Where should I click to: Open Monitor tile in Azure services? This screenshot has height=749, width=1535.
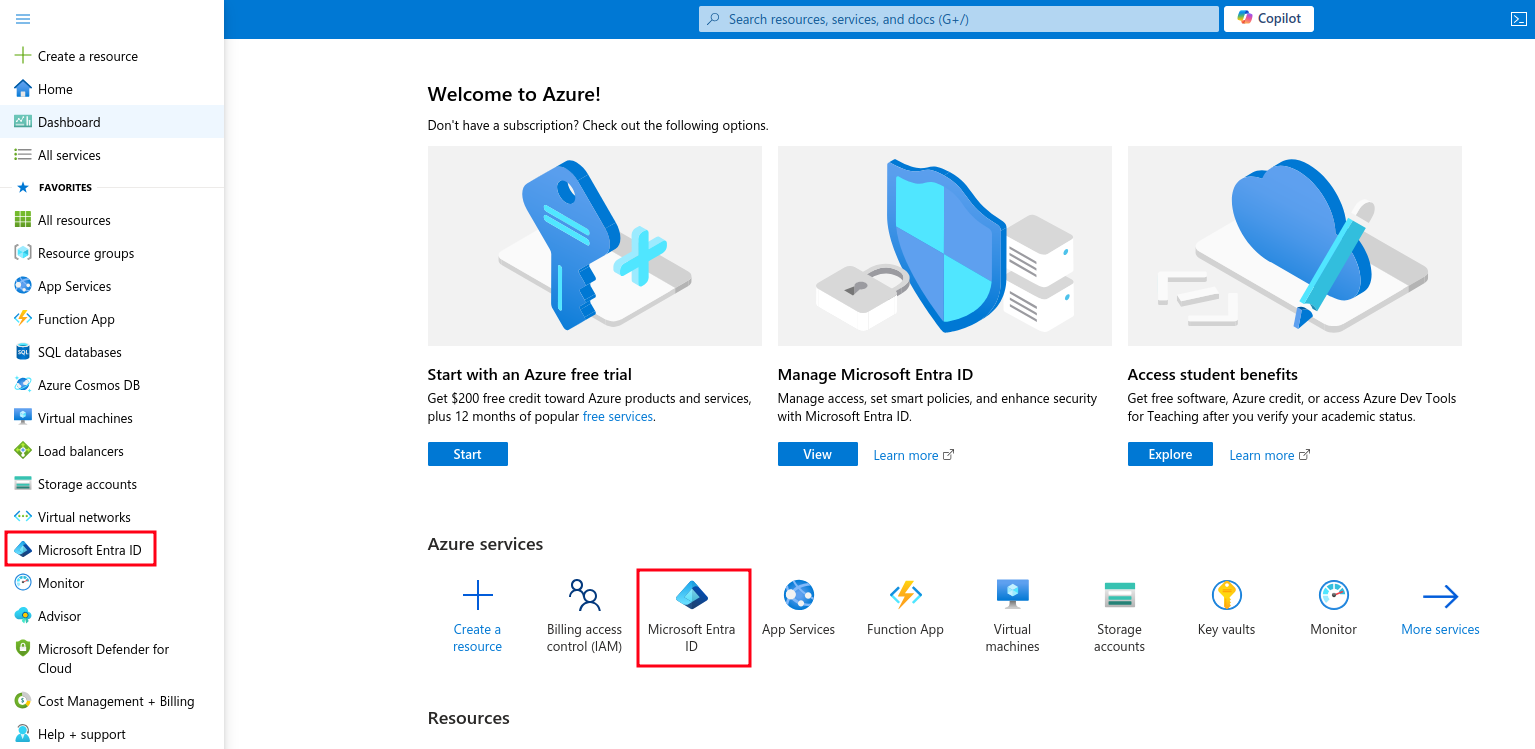[1334, 609]
